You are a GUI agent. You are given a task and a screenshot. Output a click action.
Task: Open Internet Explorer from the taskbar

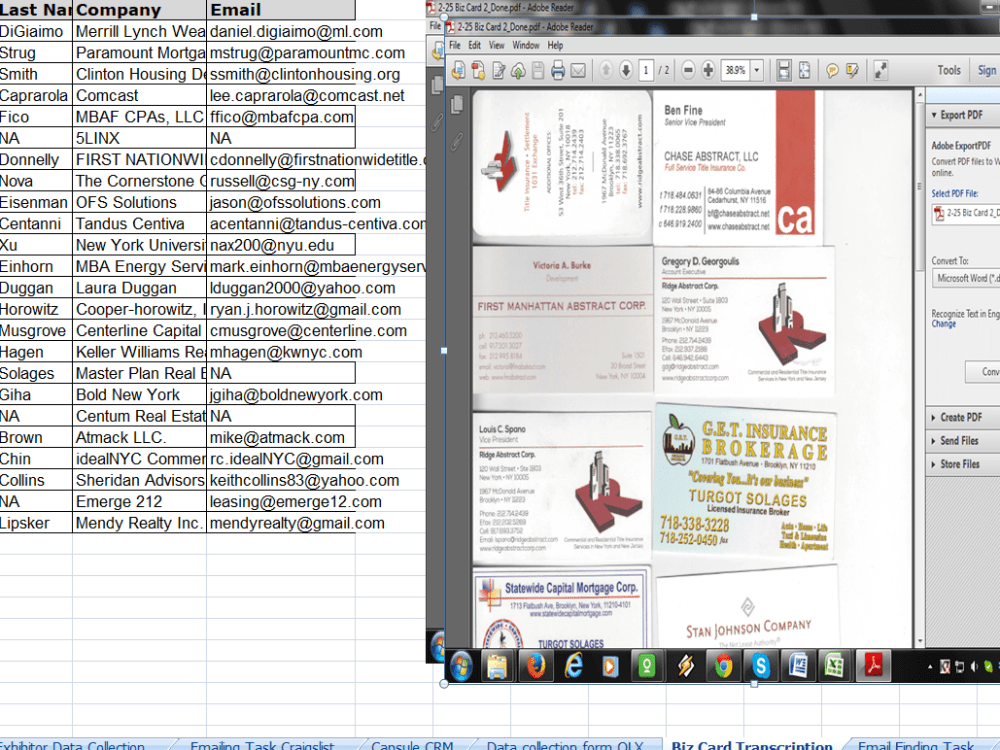pos(573,666)
